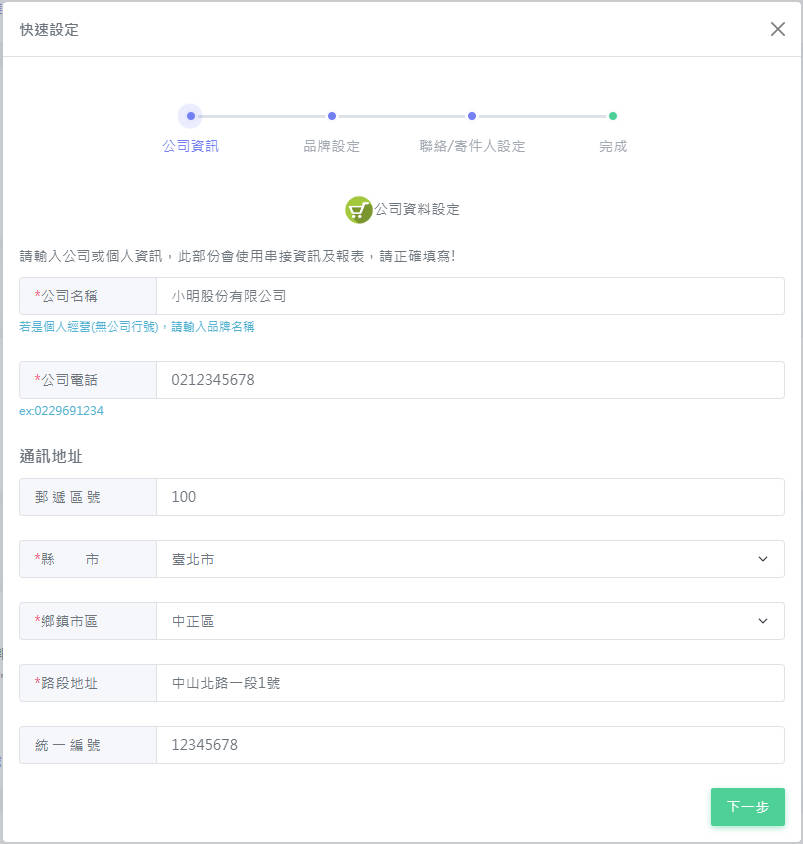Image resolution: width=803 pixels, height=844 pixels.
Task: Go to the 品牌設定 step label
Action: (332, 146)
